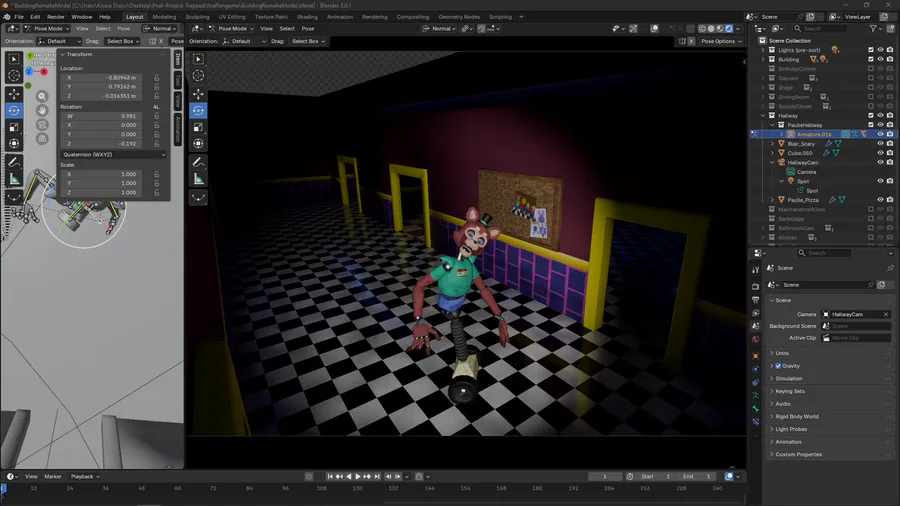Switch to the Modeling workspace tab
The image size is (900, 506).
pyautogui.click(x=164, y=17)
